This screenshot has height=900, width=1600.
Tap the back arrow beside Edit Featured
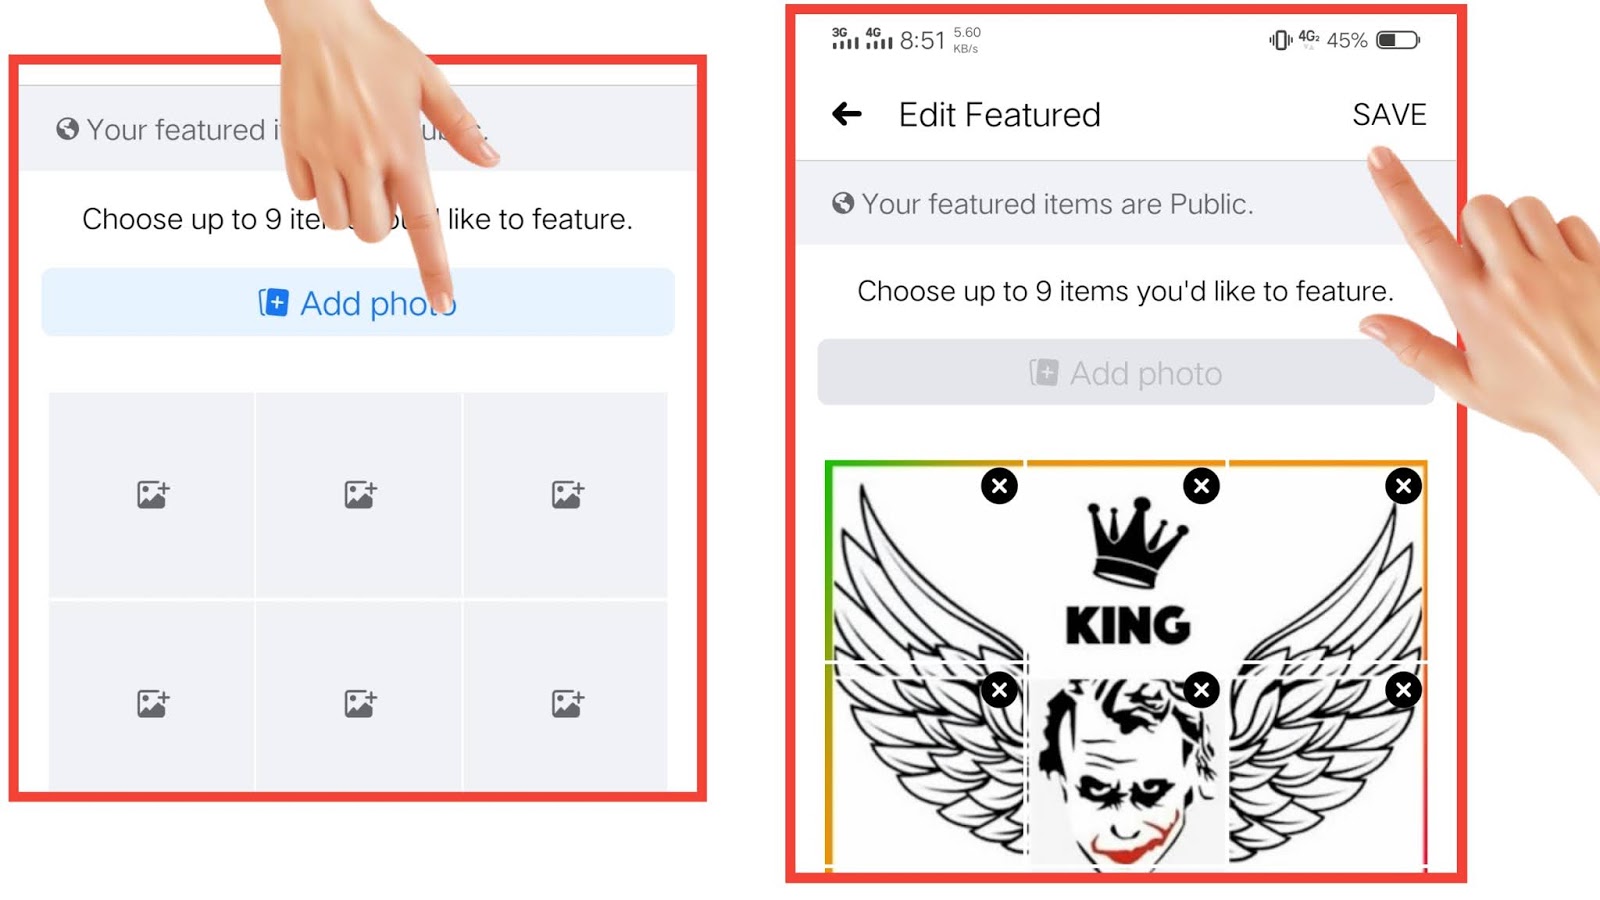tap(847, 114)
